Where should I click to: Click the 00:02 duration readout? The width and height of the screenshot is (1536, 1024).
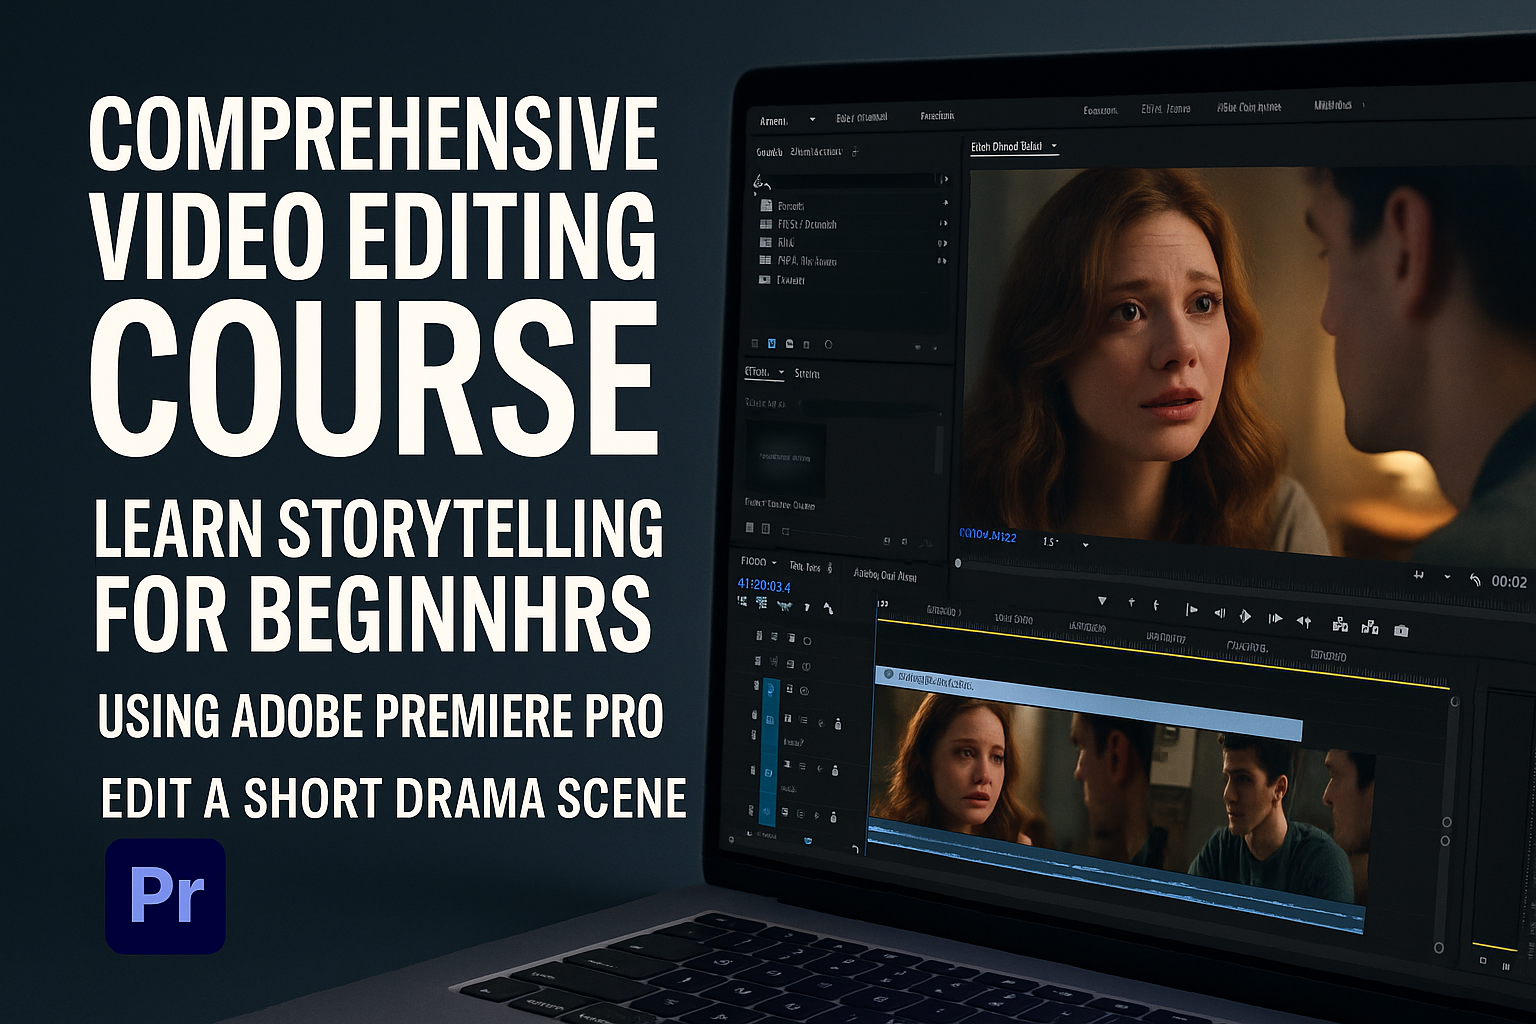click(x=1509, y=581)
